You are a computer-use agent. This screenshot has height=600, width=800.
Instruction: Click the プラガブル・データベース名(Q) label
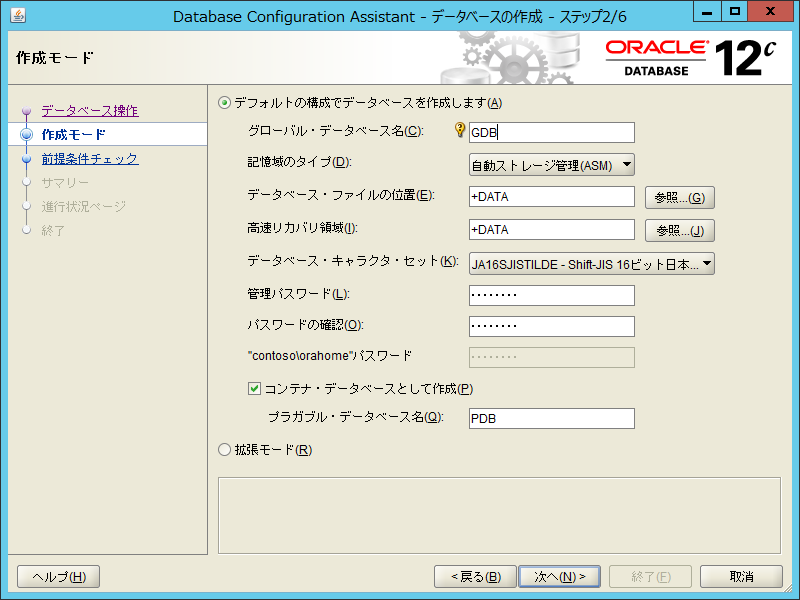[356, 417]
